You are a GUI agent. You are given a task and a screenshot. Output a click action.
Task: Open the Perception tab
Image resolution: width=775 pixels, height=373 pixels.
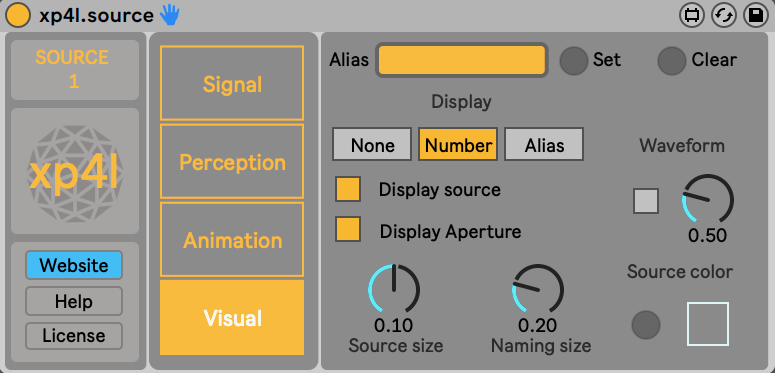point(232,162)
